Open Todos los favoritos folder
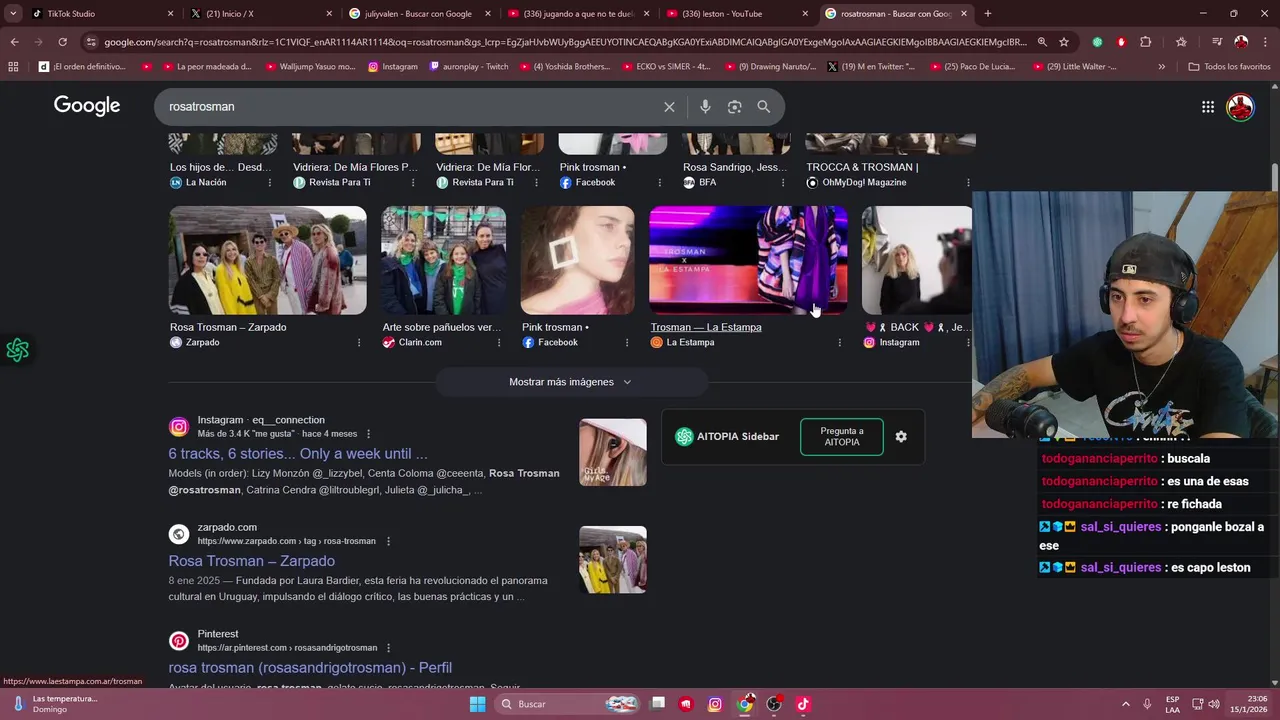The height and width of the screenshot is (720, 1280). click(x=1229, y=67)
